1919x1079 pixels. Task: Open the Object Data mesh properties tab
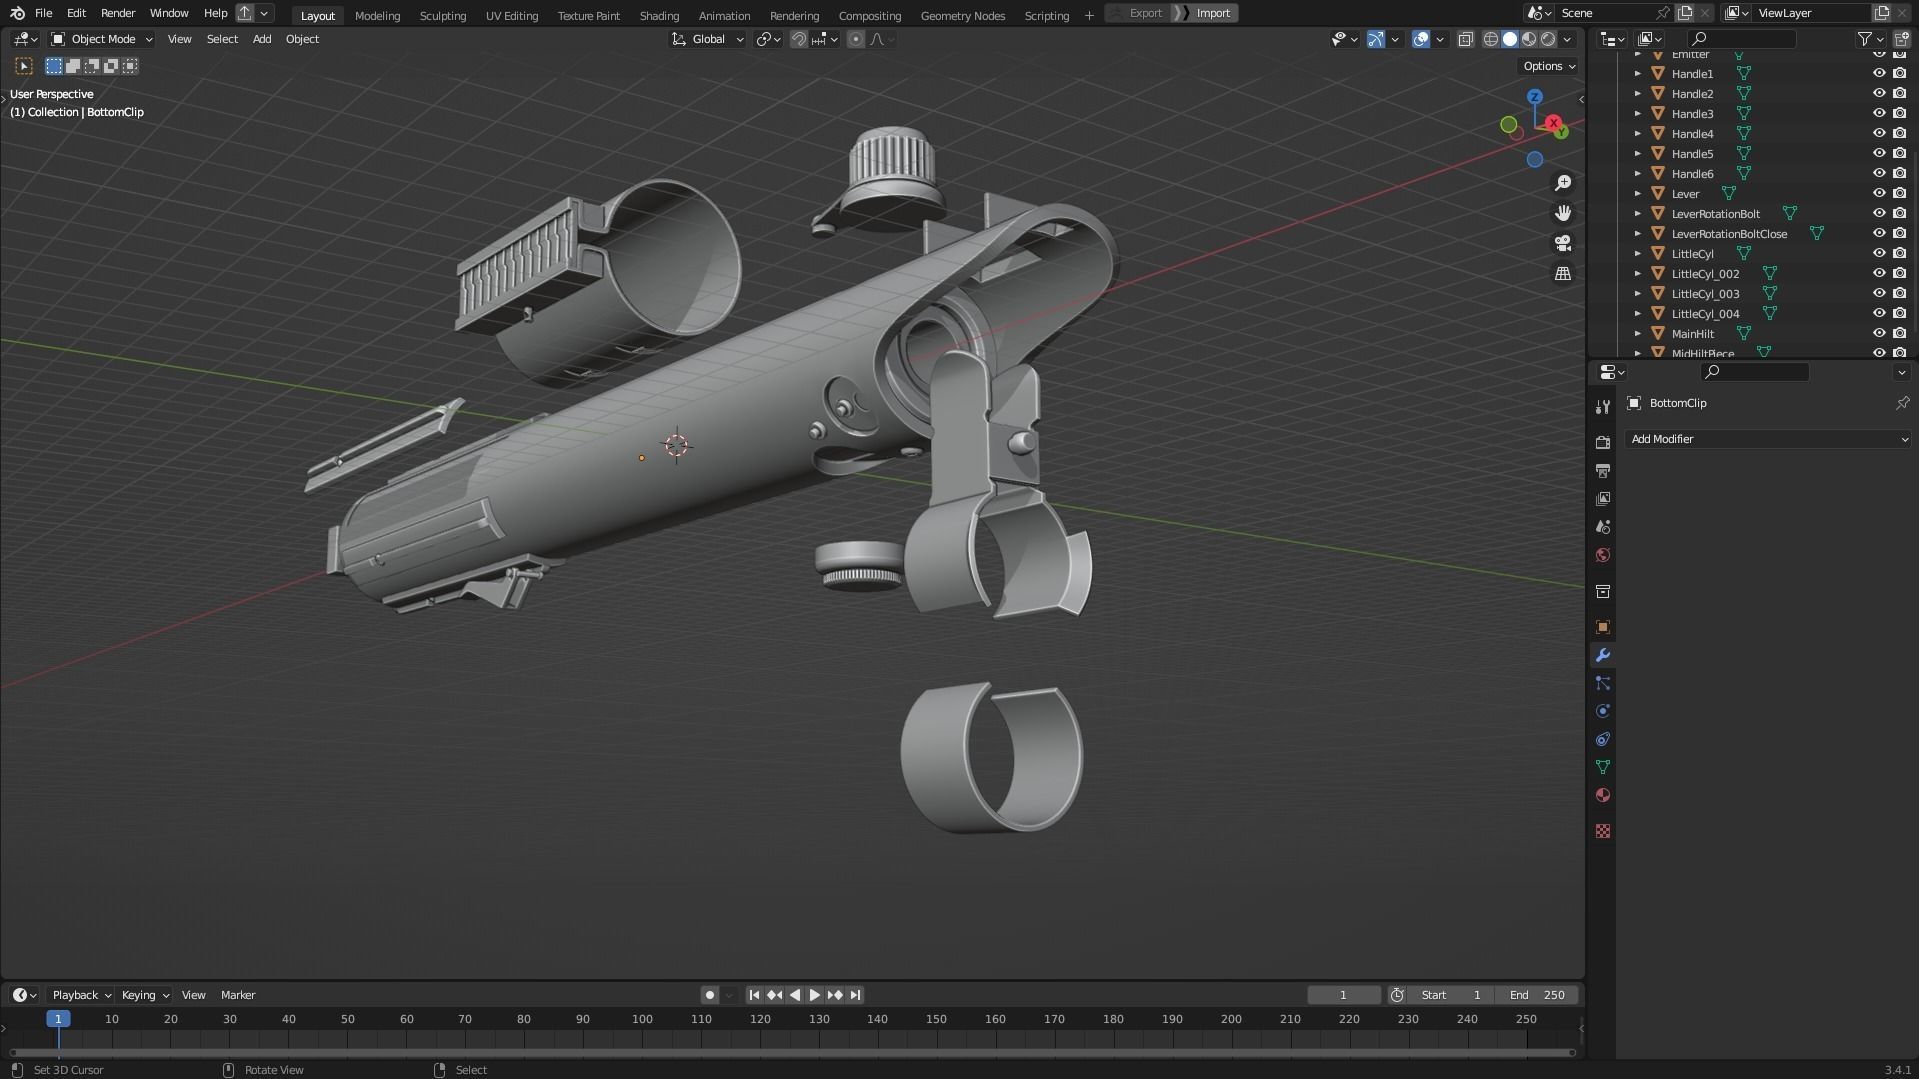[x=1603, y=767]
